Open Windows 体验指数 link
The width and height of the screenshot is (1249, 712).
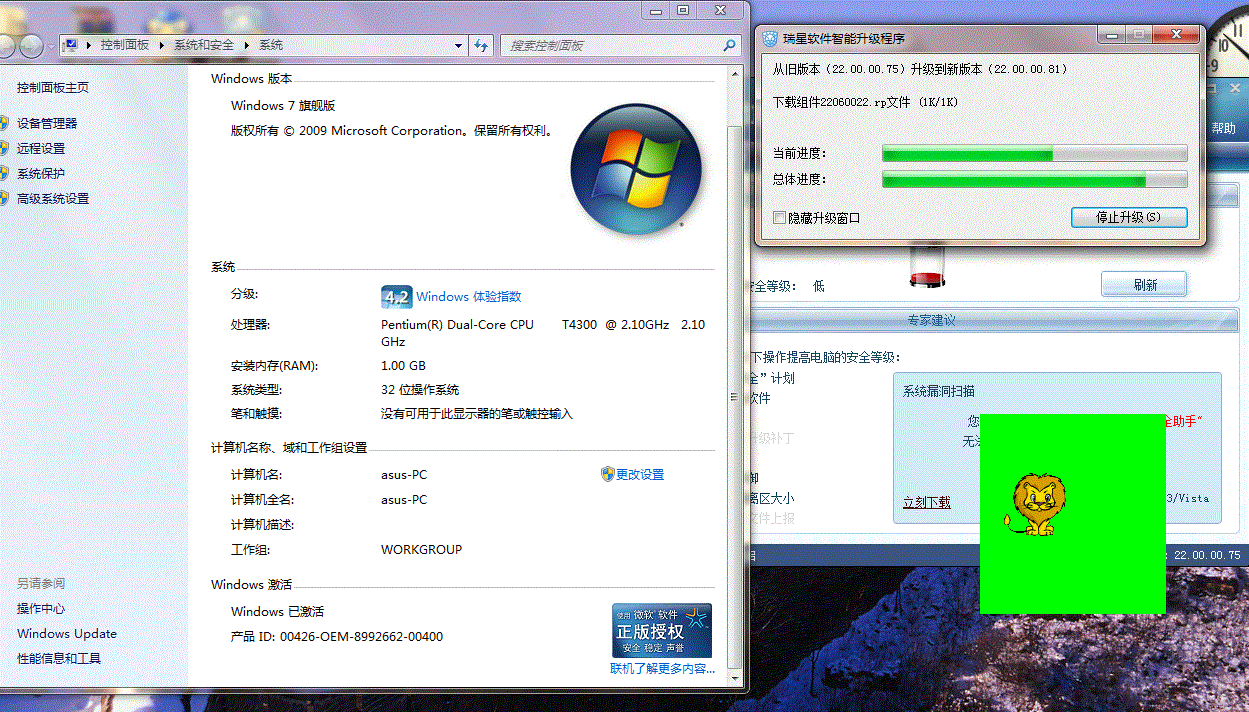point(468,297)
